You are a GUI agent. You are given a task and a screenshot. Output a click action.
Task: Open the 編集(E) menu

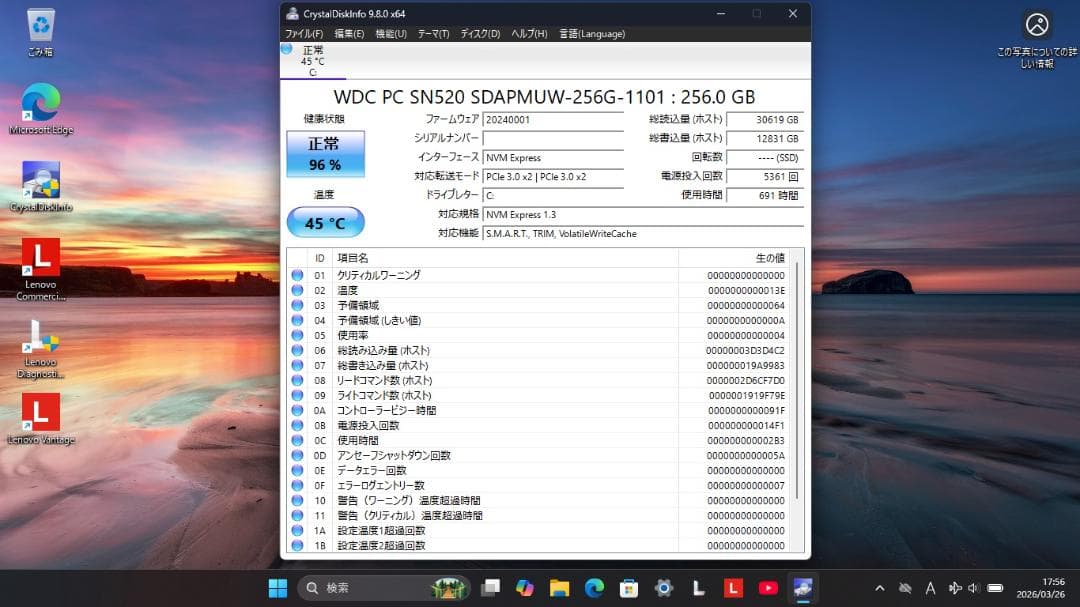point(349,34)
